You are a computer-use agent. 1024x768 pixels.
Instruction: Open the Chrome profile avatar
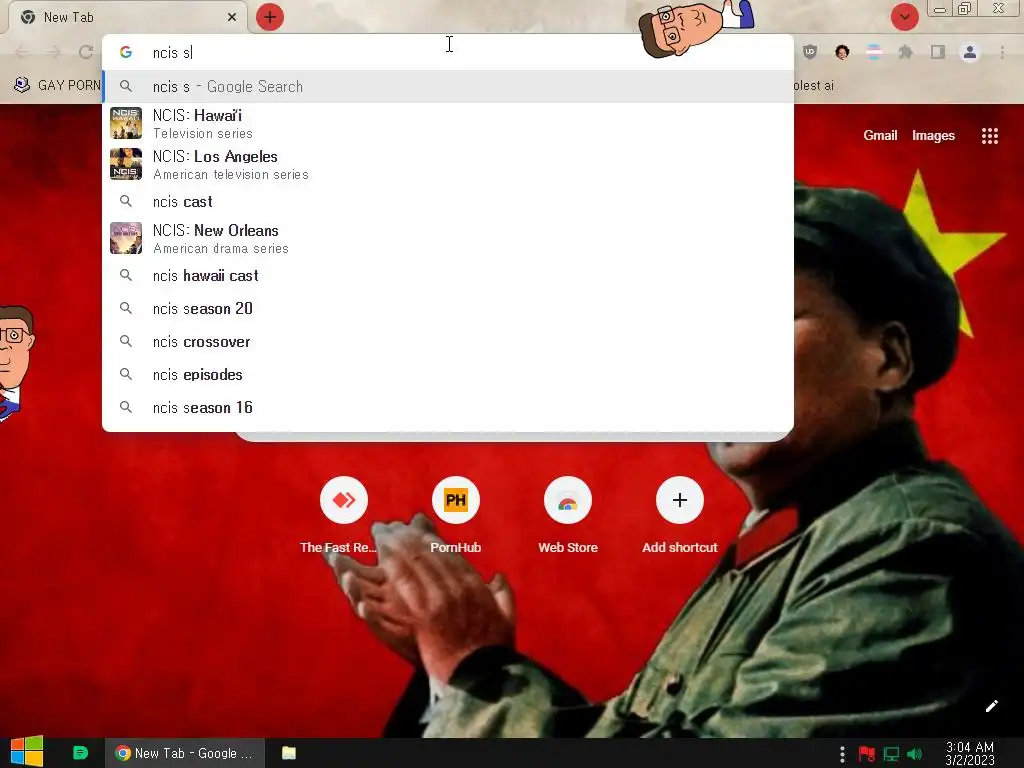[x=970, y=52]
